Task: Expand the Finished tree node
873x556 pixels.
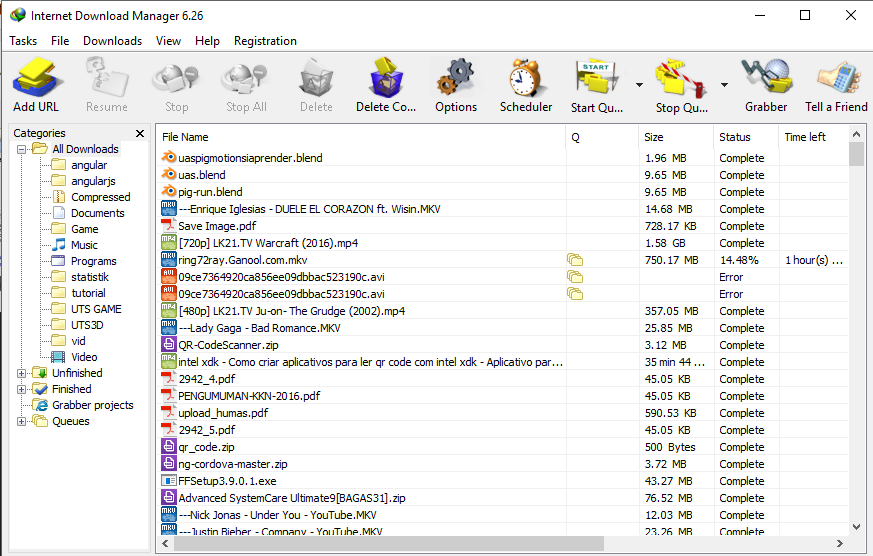Action: pyautogui.click(x=21, y=390)
